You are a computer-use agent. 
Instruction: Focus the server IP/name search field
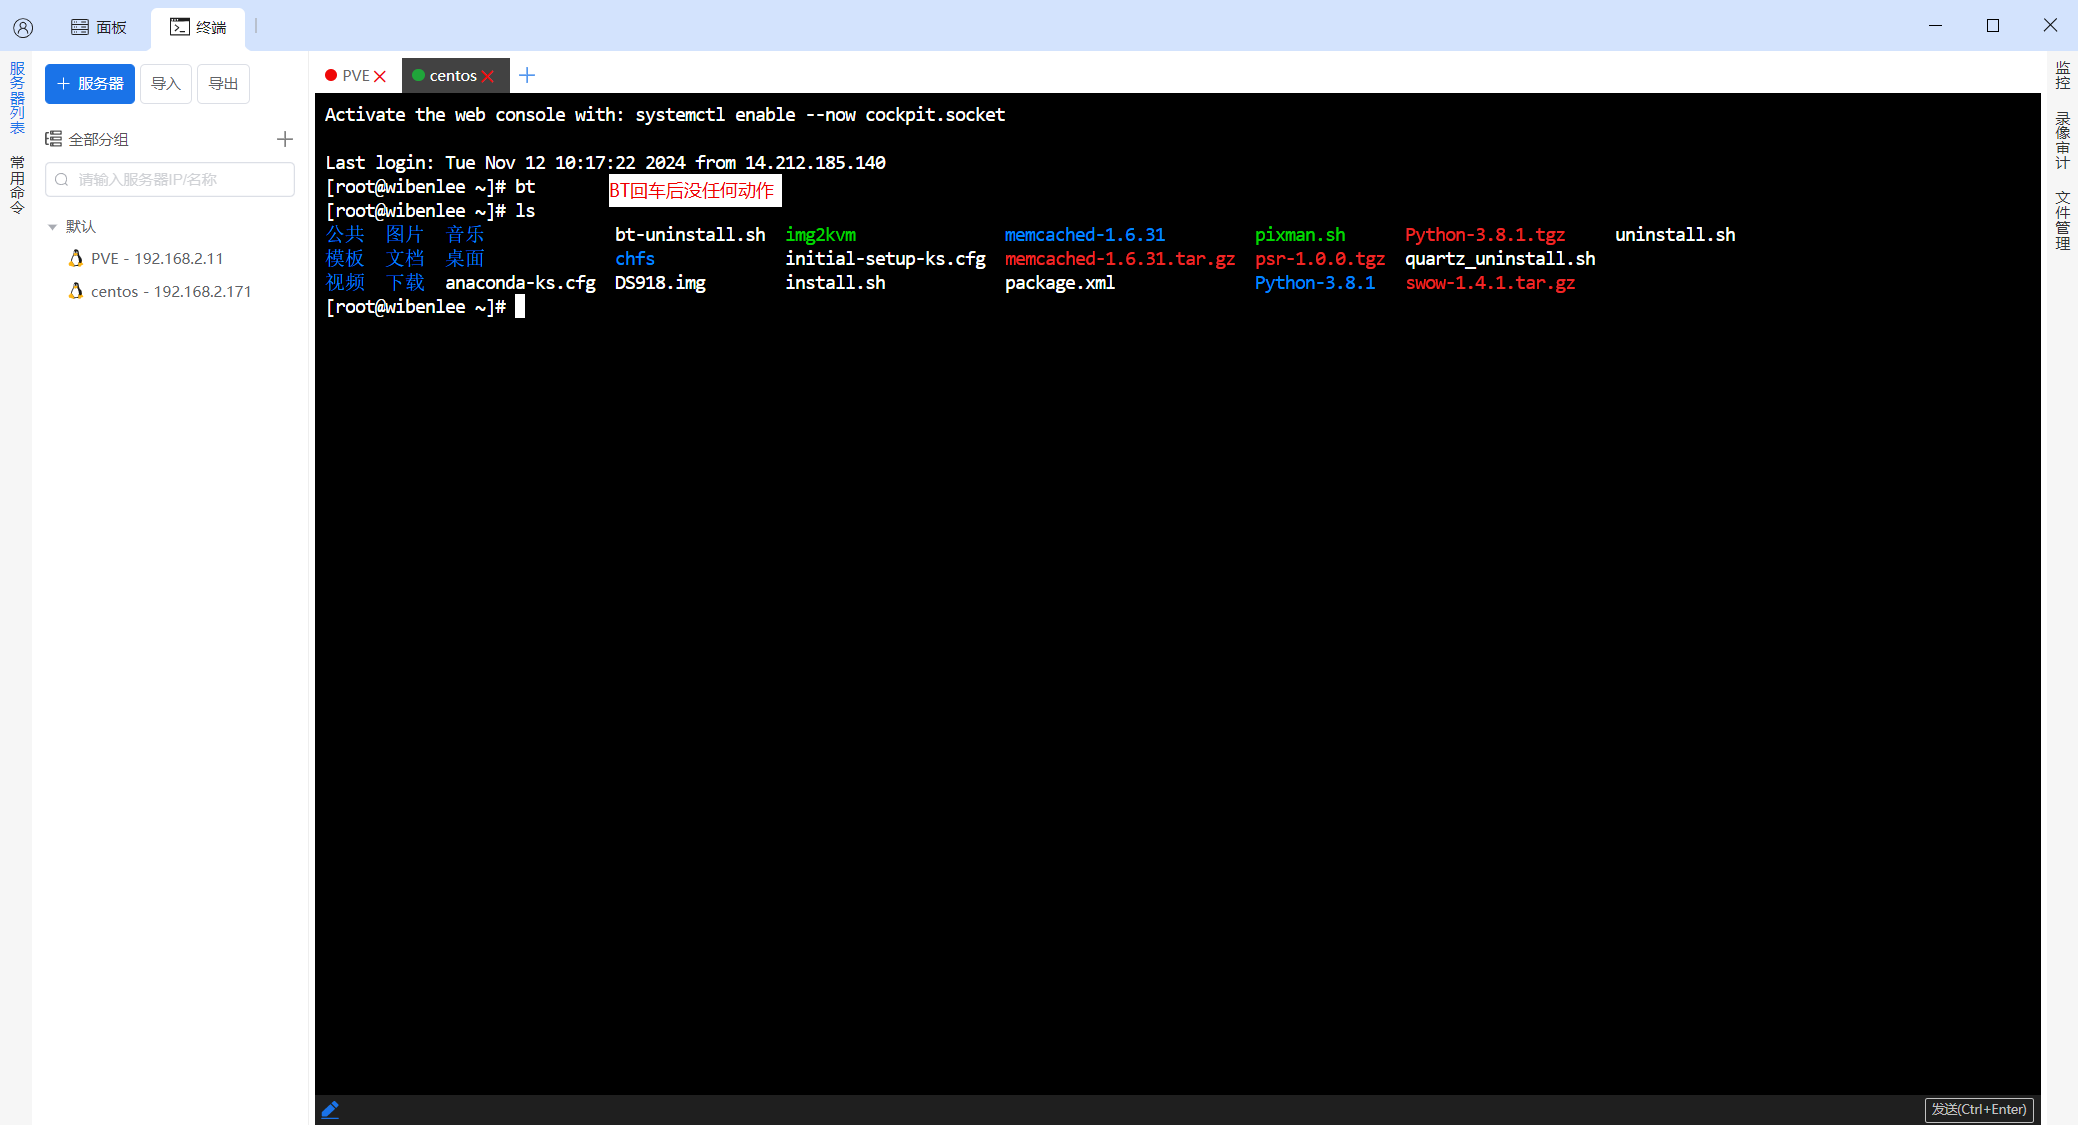point(170,180)
